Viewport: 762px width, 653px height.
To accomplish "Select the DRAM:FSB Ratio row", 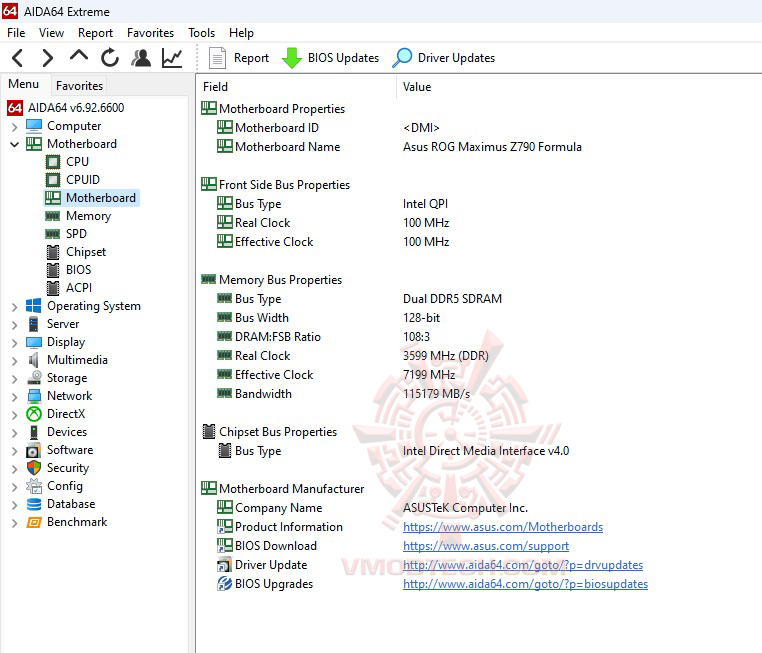I will click(479, 337).
